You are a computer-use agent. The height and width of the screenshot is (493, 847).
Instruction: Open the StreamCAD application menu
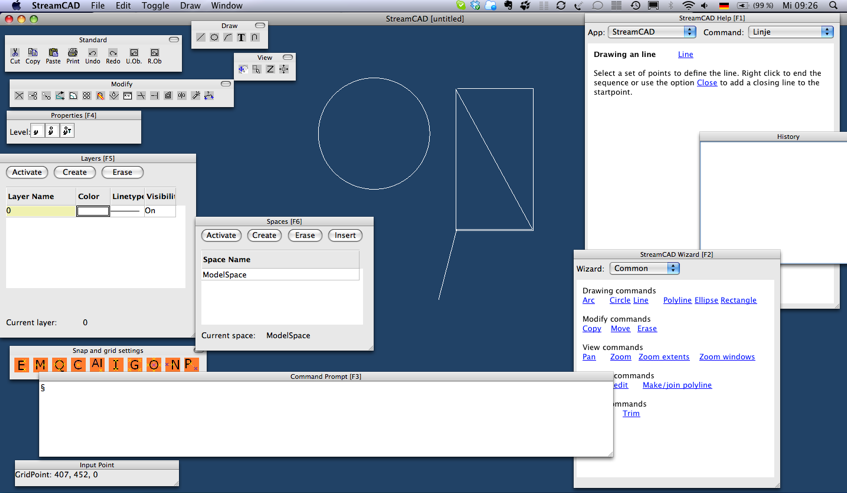pos(56,5)
